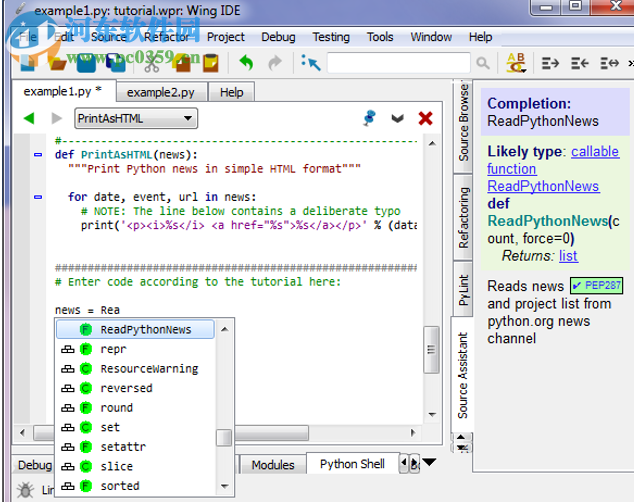This screenshot has width=634, height=502.
Task: Go back with the green left arrow
Action: point(29,118)
